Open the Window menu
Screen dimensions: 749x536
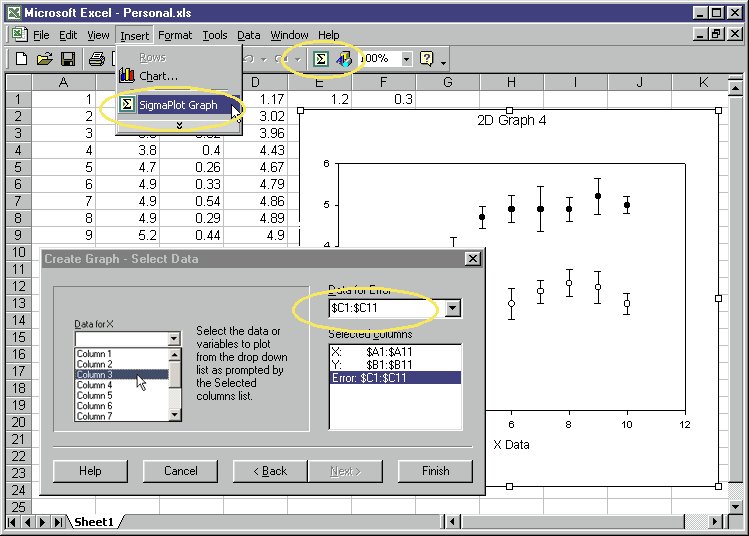pyautogui.click(x=289, y=35)
